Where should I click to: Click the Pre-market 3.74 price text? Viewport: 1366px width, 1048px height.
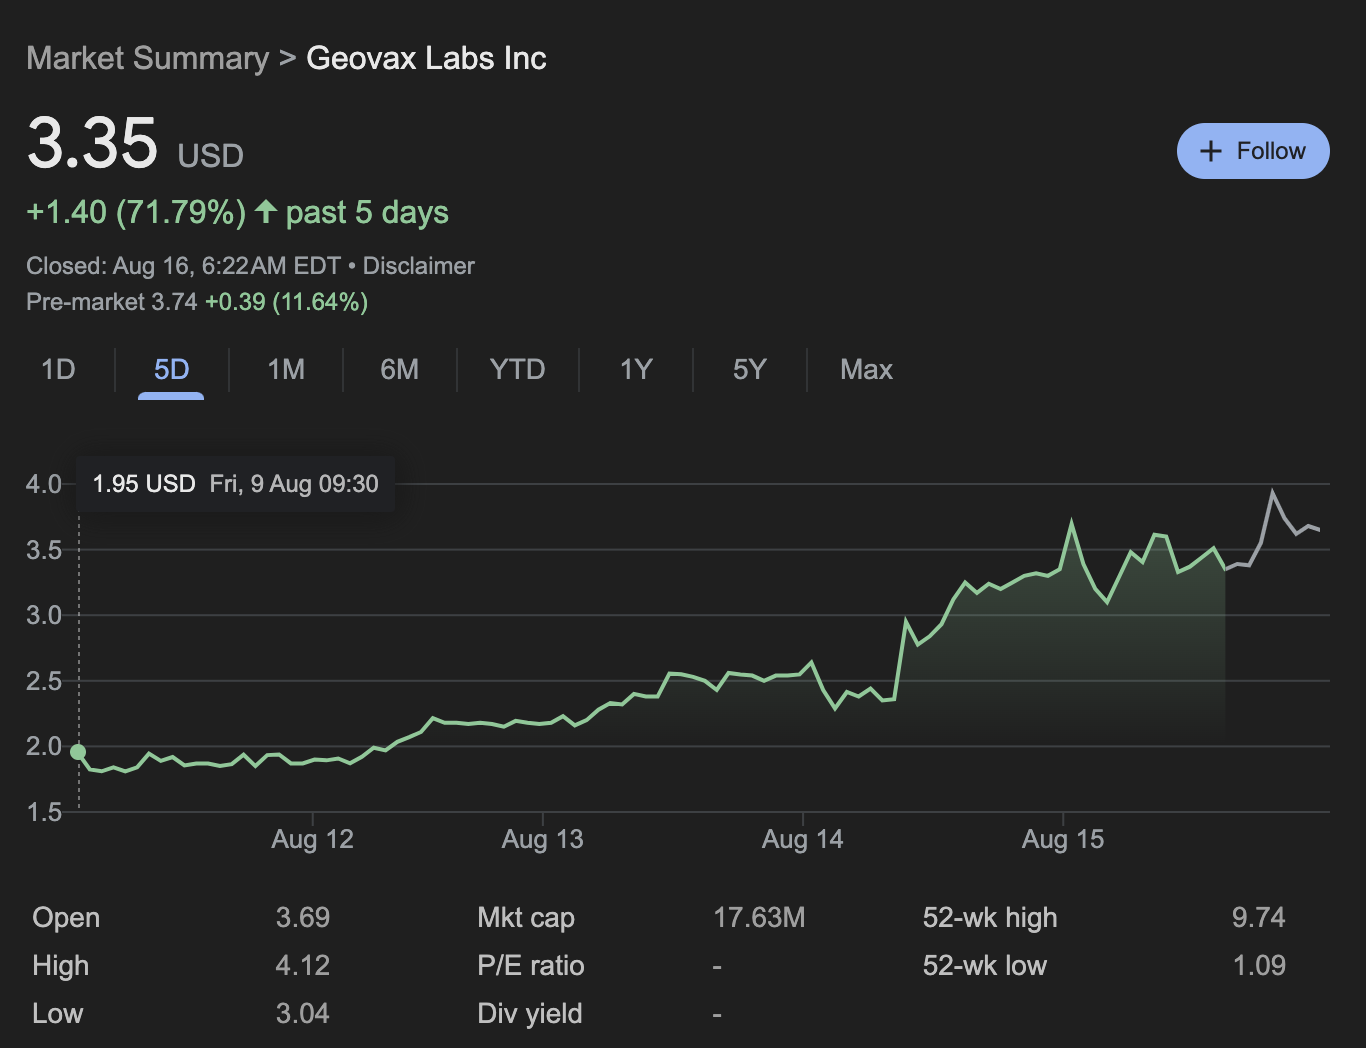click(112, 302)
